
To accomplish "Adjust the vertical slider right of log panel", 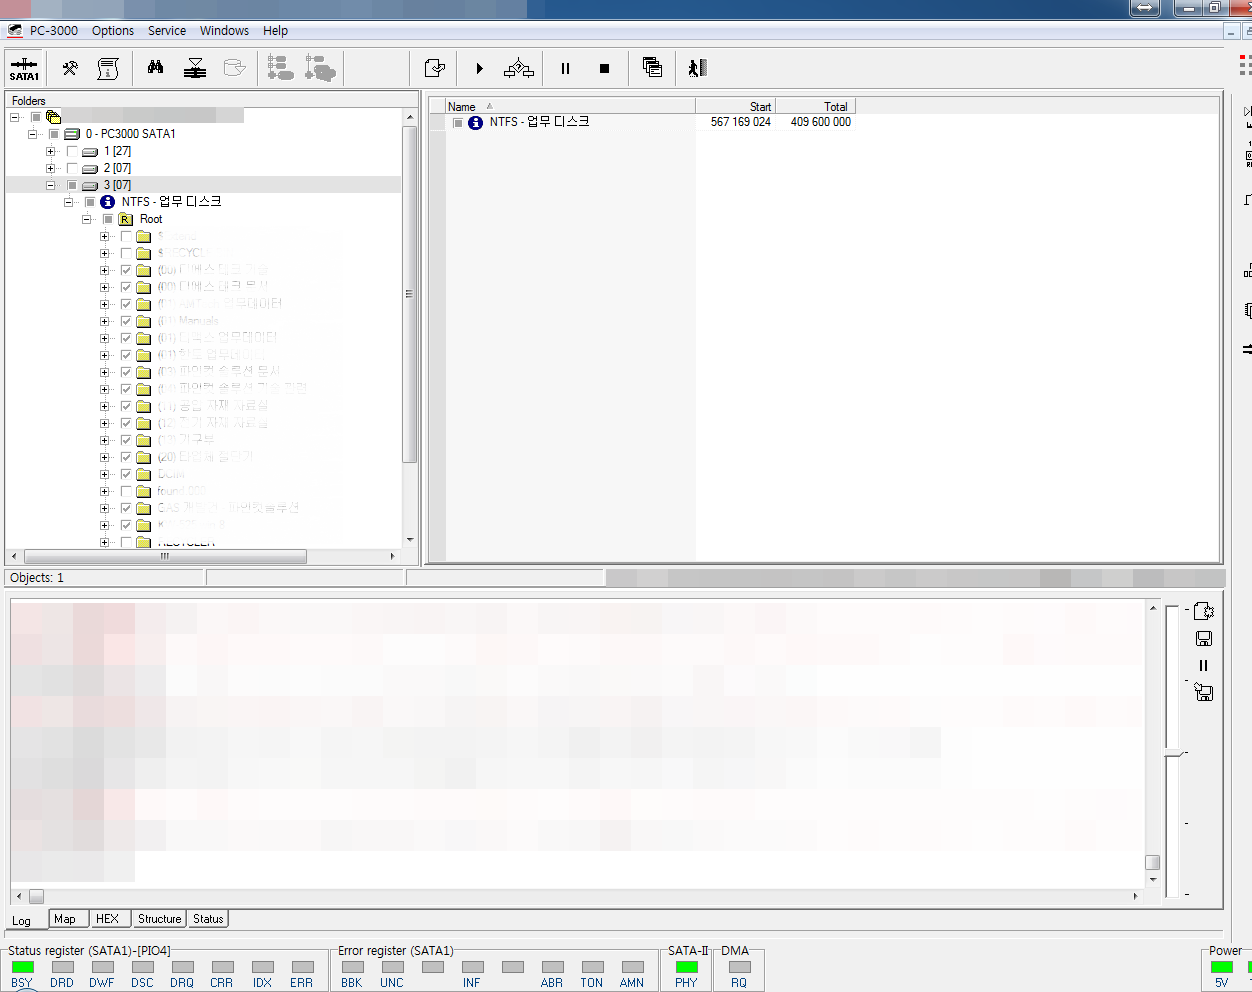I will point(1172,754).
